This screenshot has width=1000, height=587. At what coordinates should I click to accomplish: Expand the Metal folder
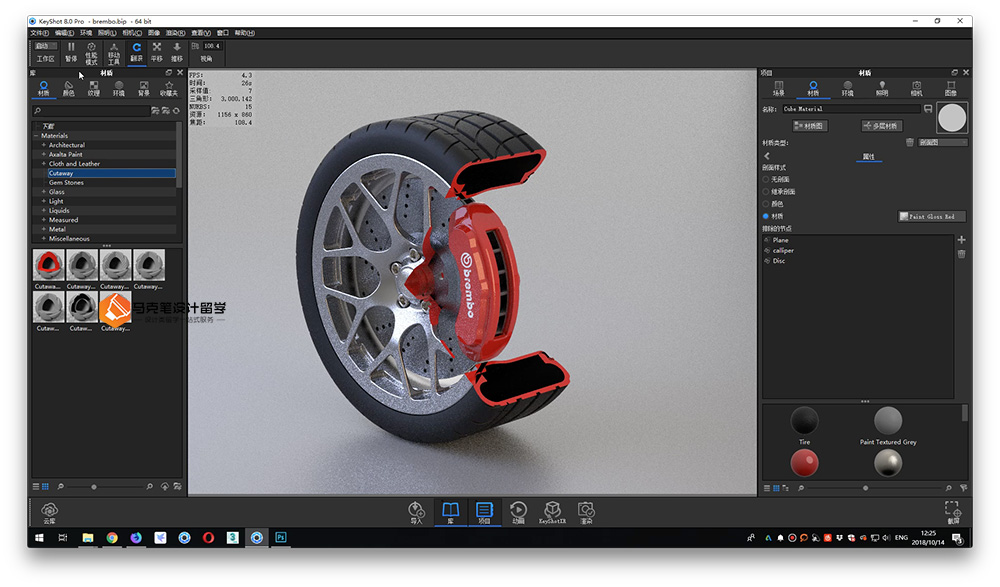point(44,229)
